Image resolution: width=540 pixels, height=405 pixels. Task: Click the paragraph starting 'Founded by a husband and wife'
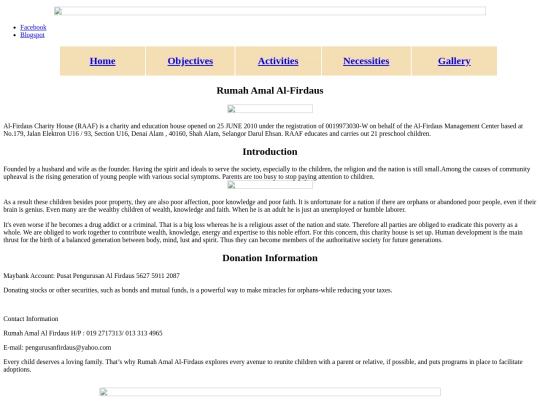[x=267, y=173]
